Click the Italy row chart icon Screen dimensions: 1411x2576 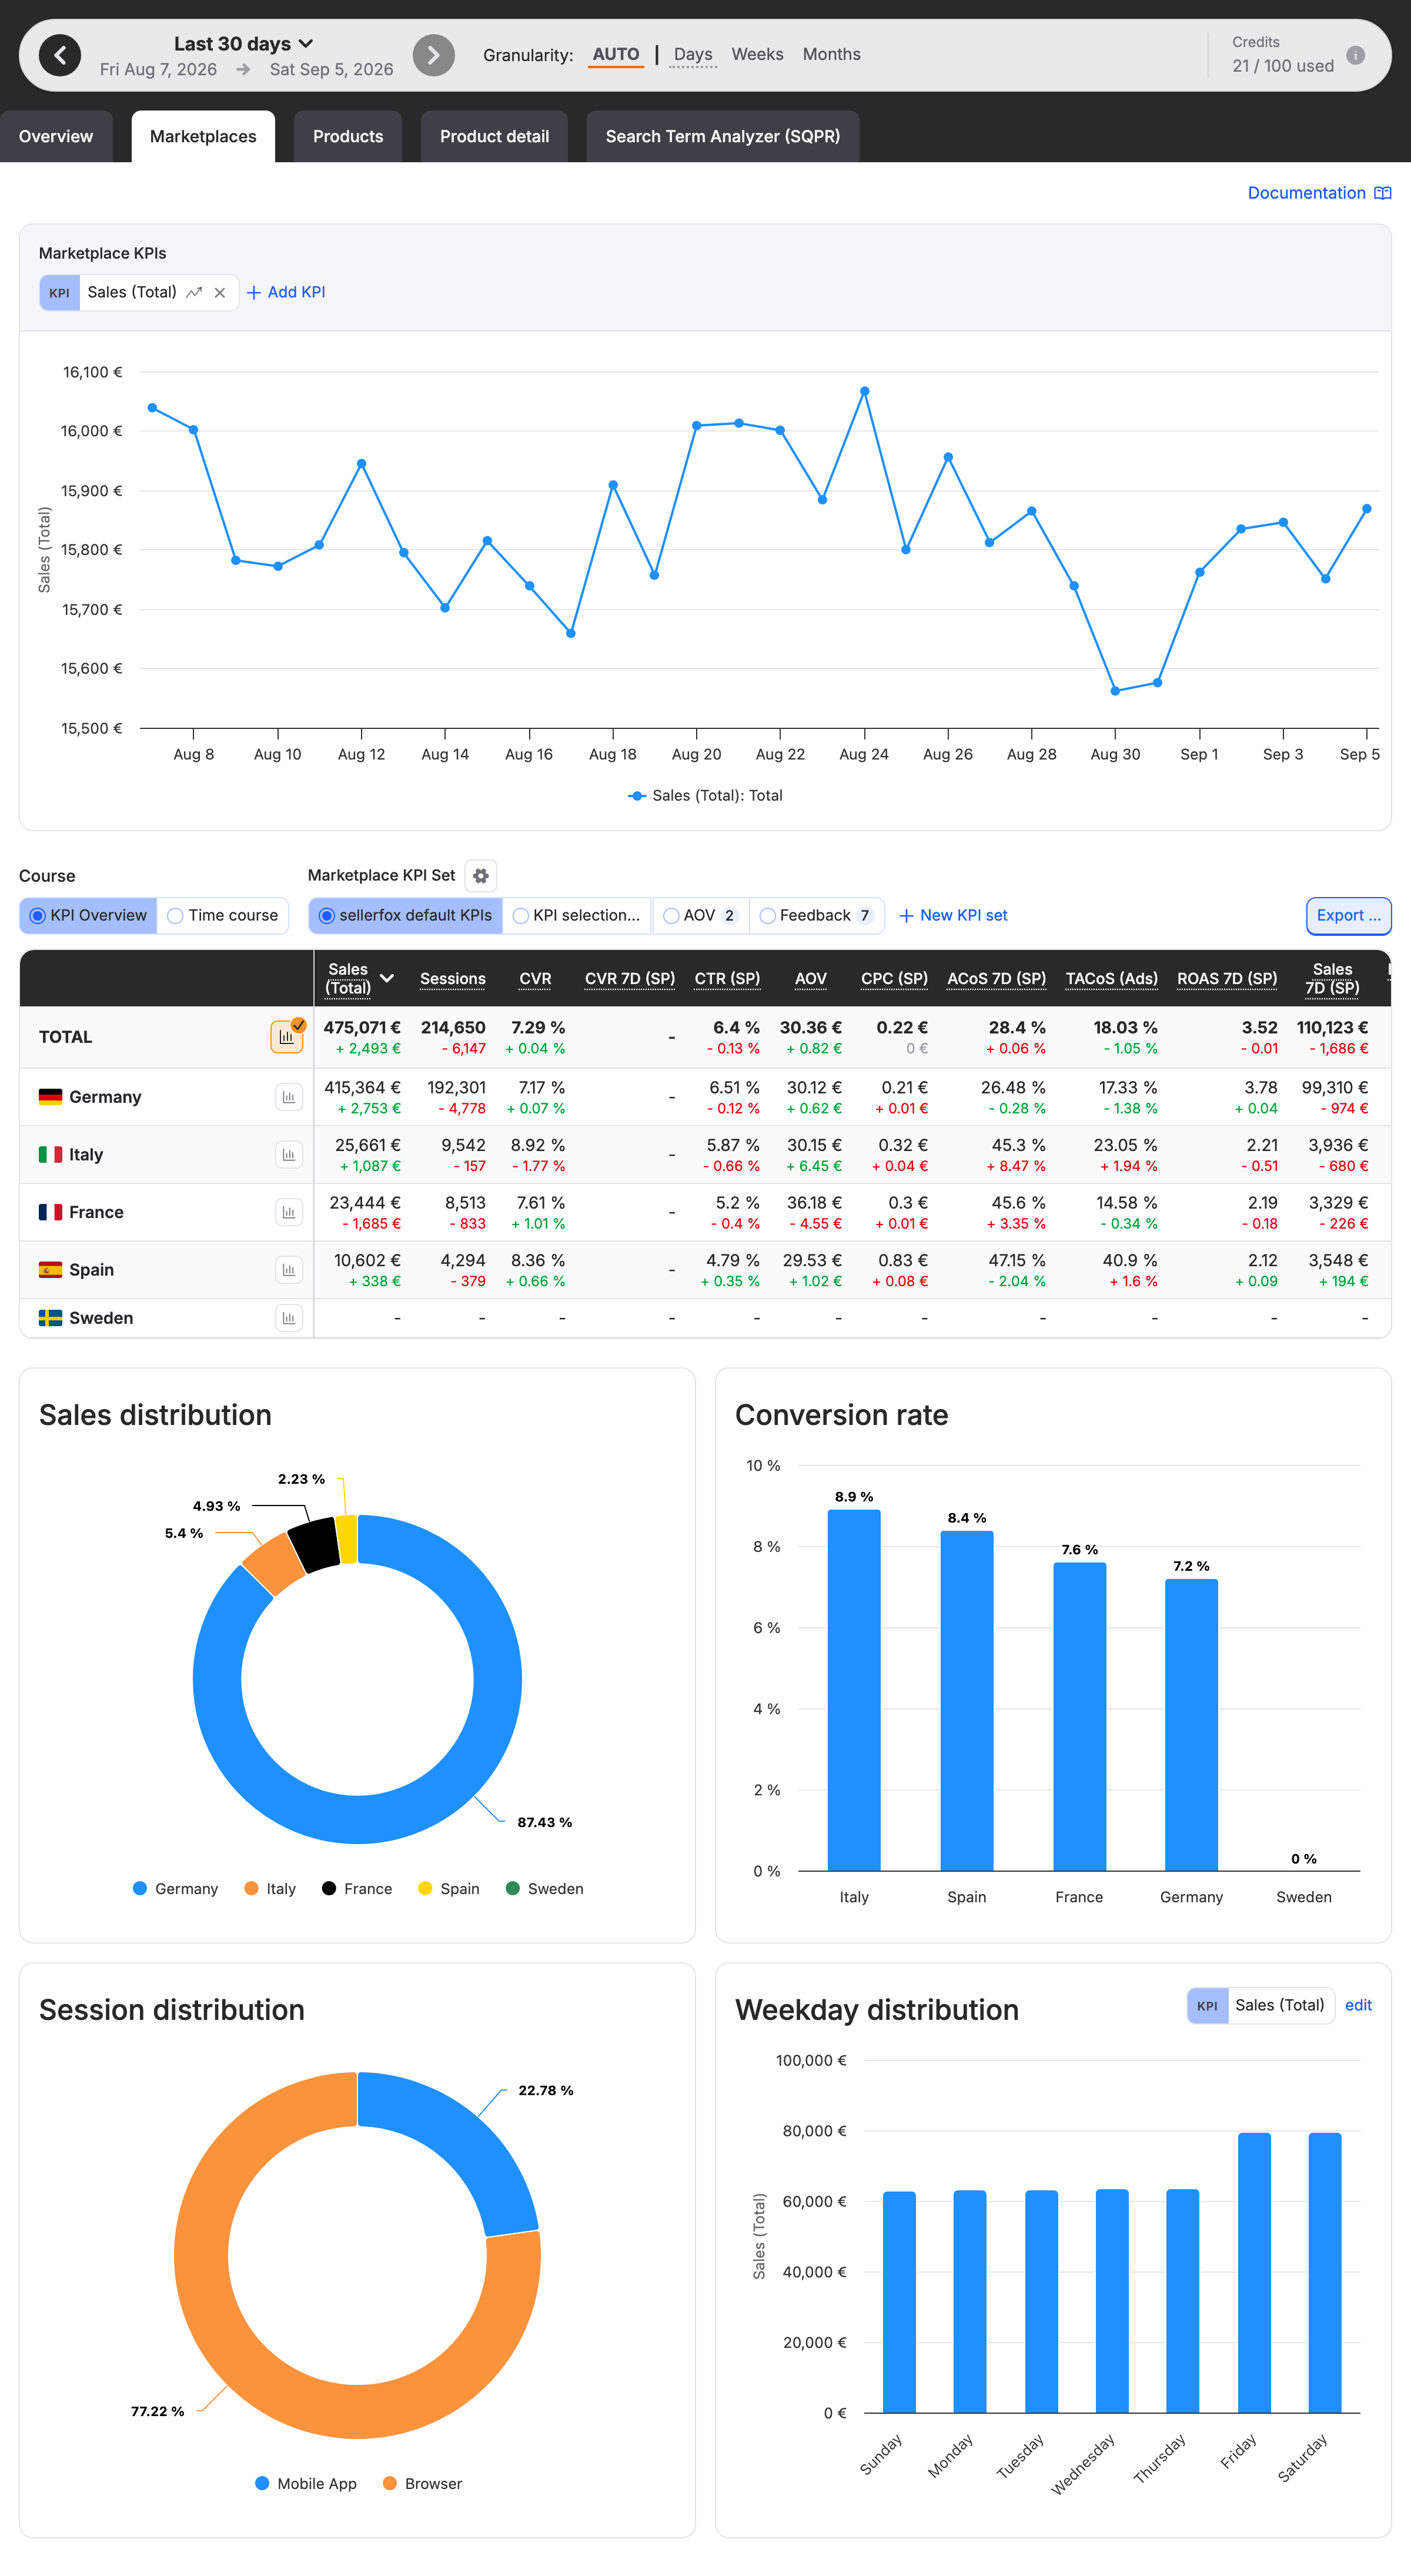(288, 1155)
